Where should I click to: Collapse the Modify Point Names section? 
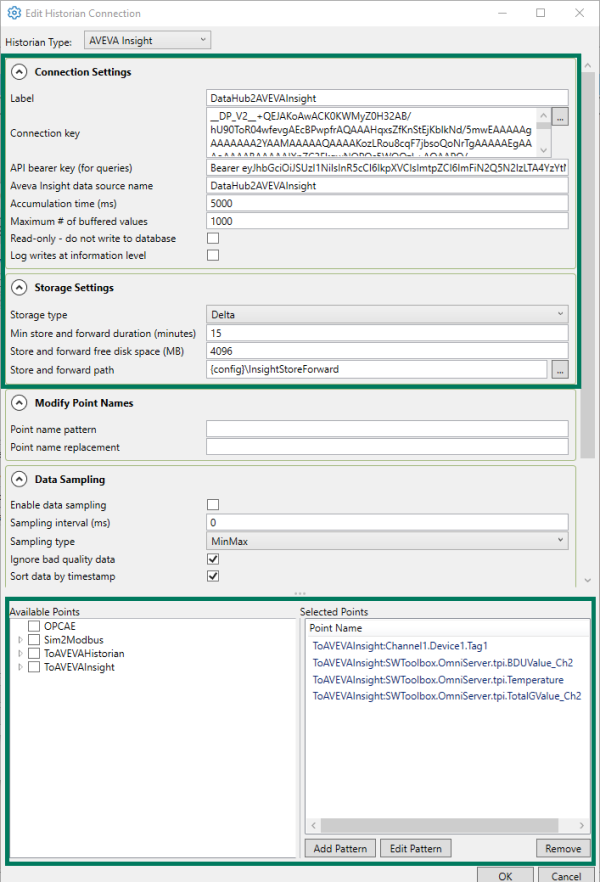point(19,402)
